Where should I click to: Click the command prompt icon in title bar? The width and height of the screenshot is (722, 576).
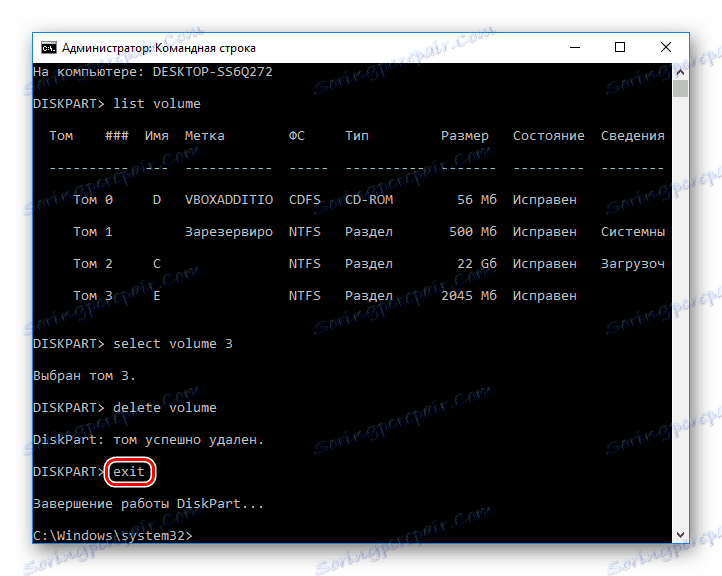(x=48, y=48)
